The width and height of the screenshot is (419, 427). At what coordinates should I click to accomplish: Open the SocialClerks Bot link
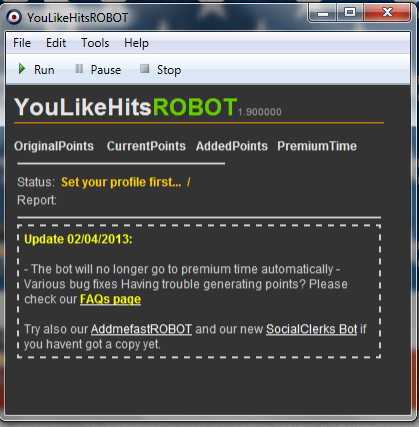[x=312, y=329]
